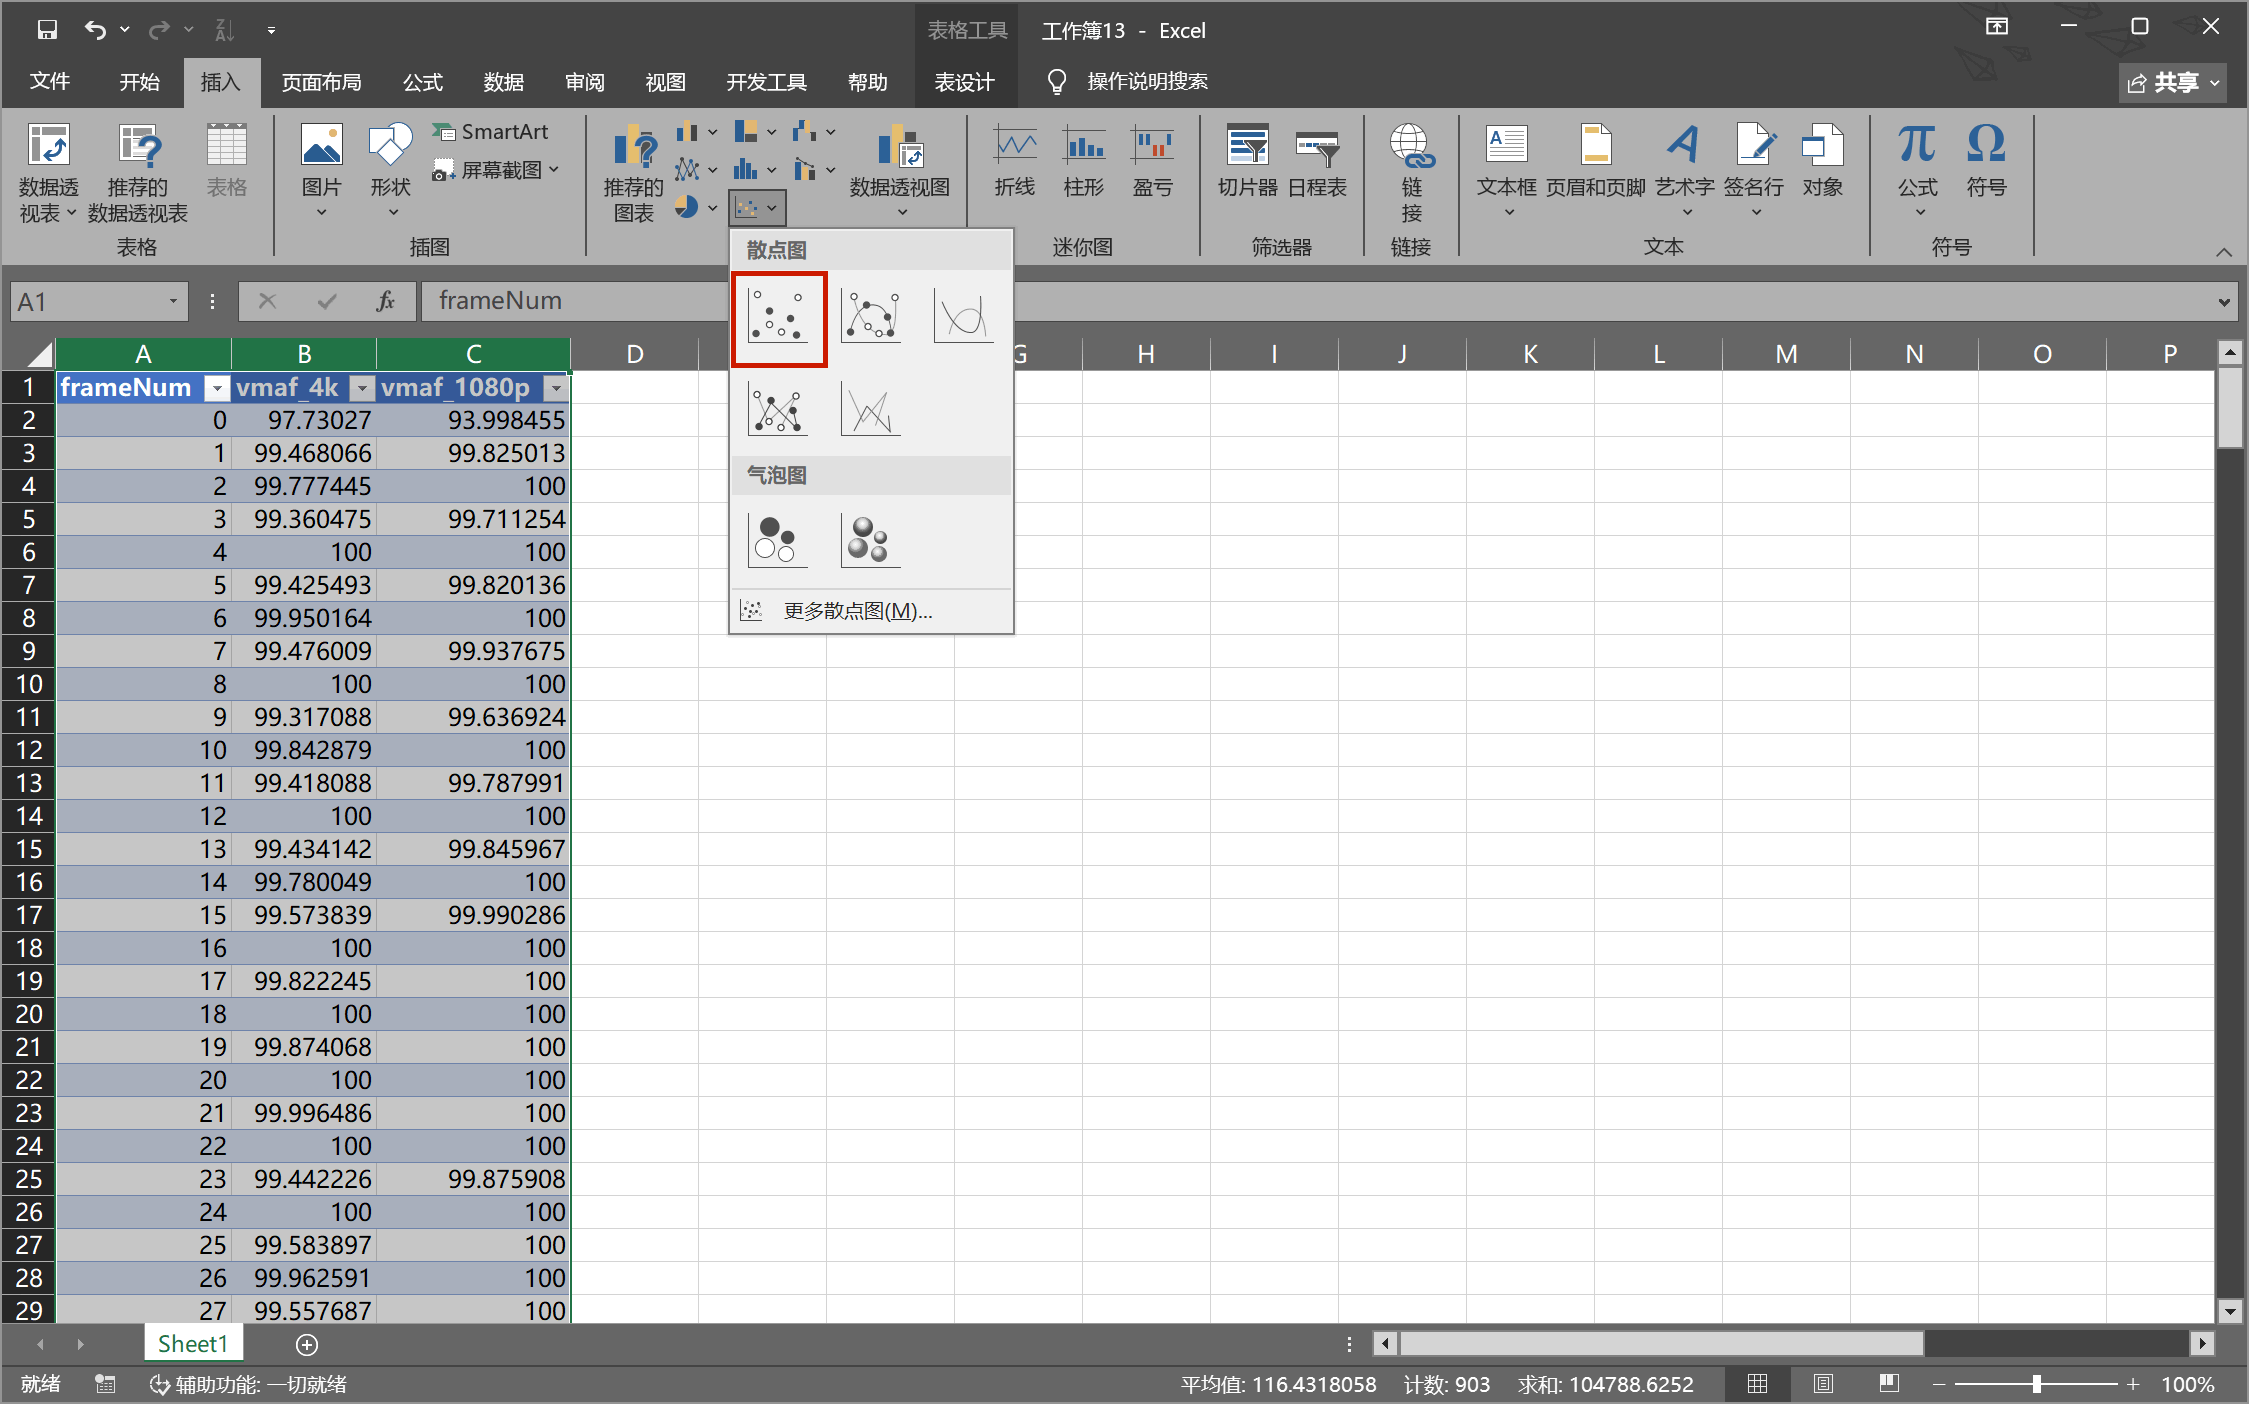Image resolution: width=2249 pixels, height=1404 pixels.
Task: Open the vmaf_4k column filter dropdown
Action: (x=362, y=388)
